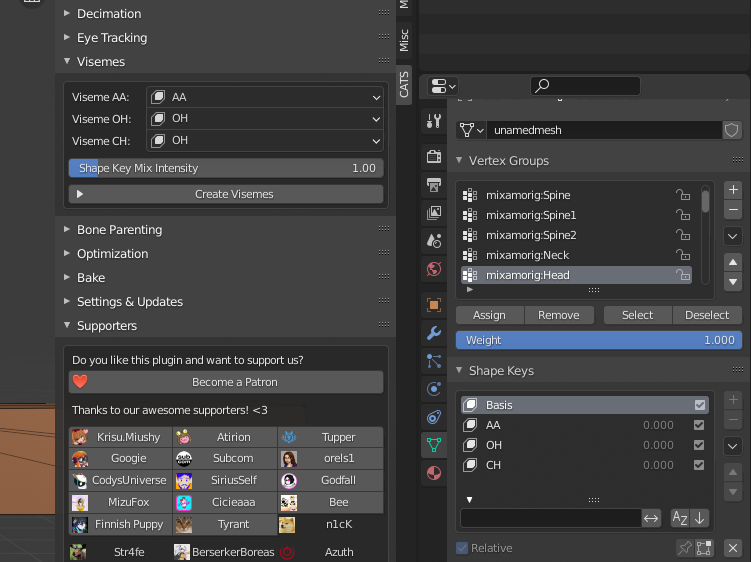Disable the AA shape key checkbox
The width and height of the screenshot is (751, 562).
point(699,425)
